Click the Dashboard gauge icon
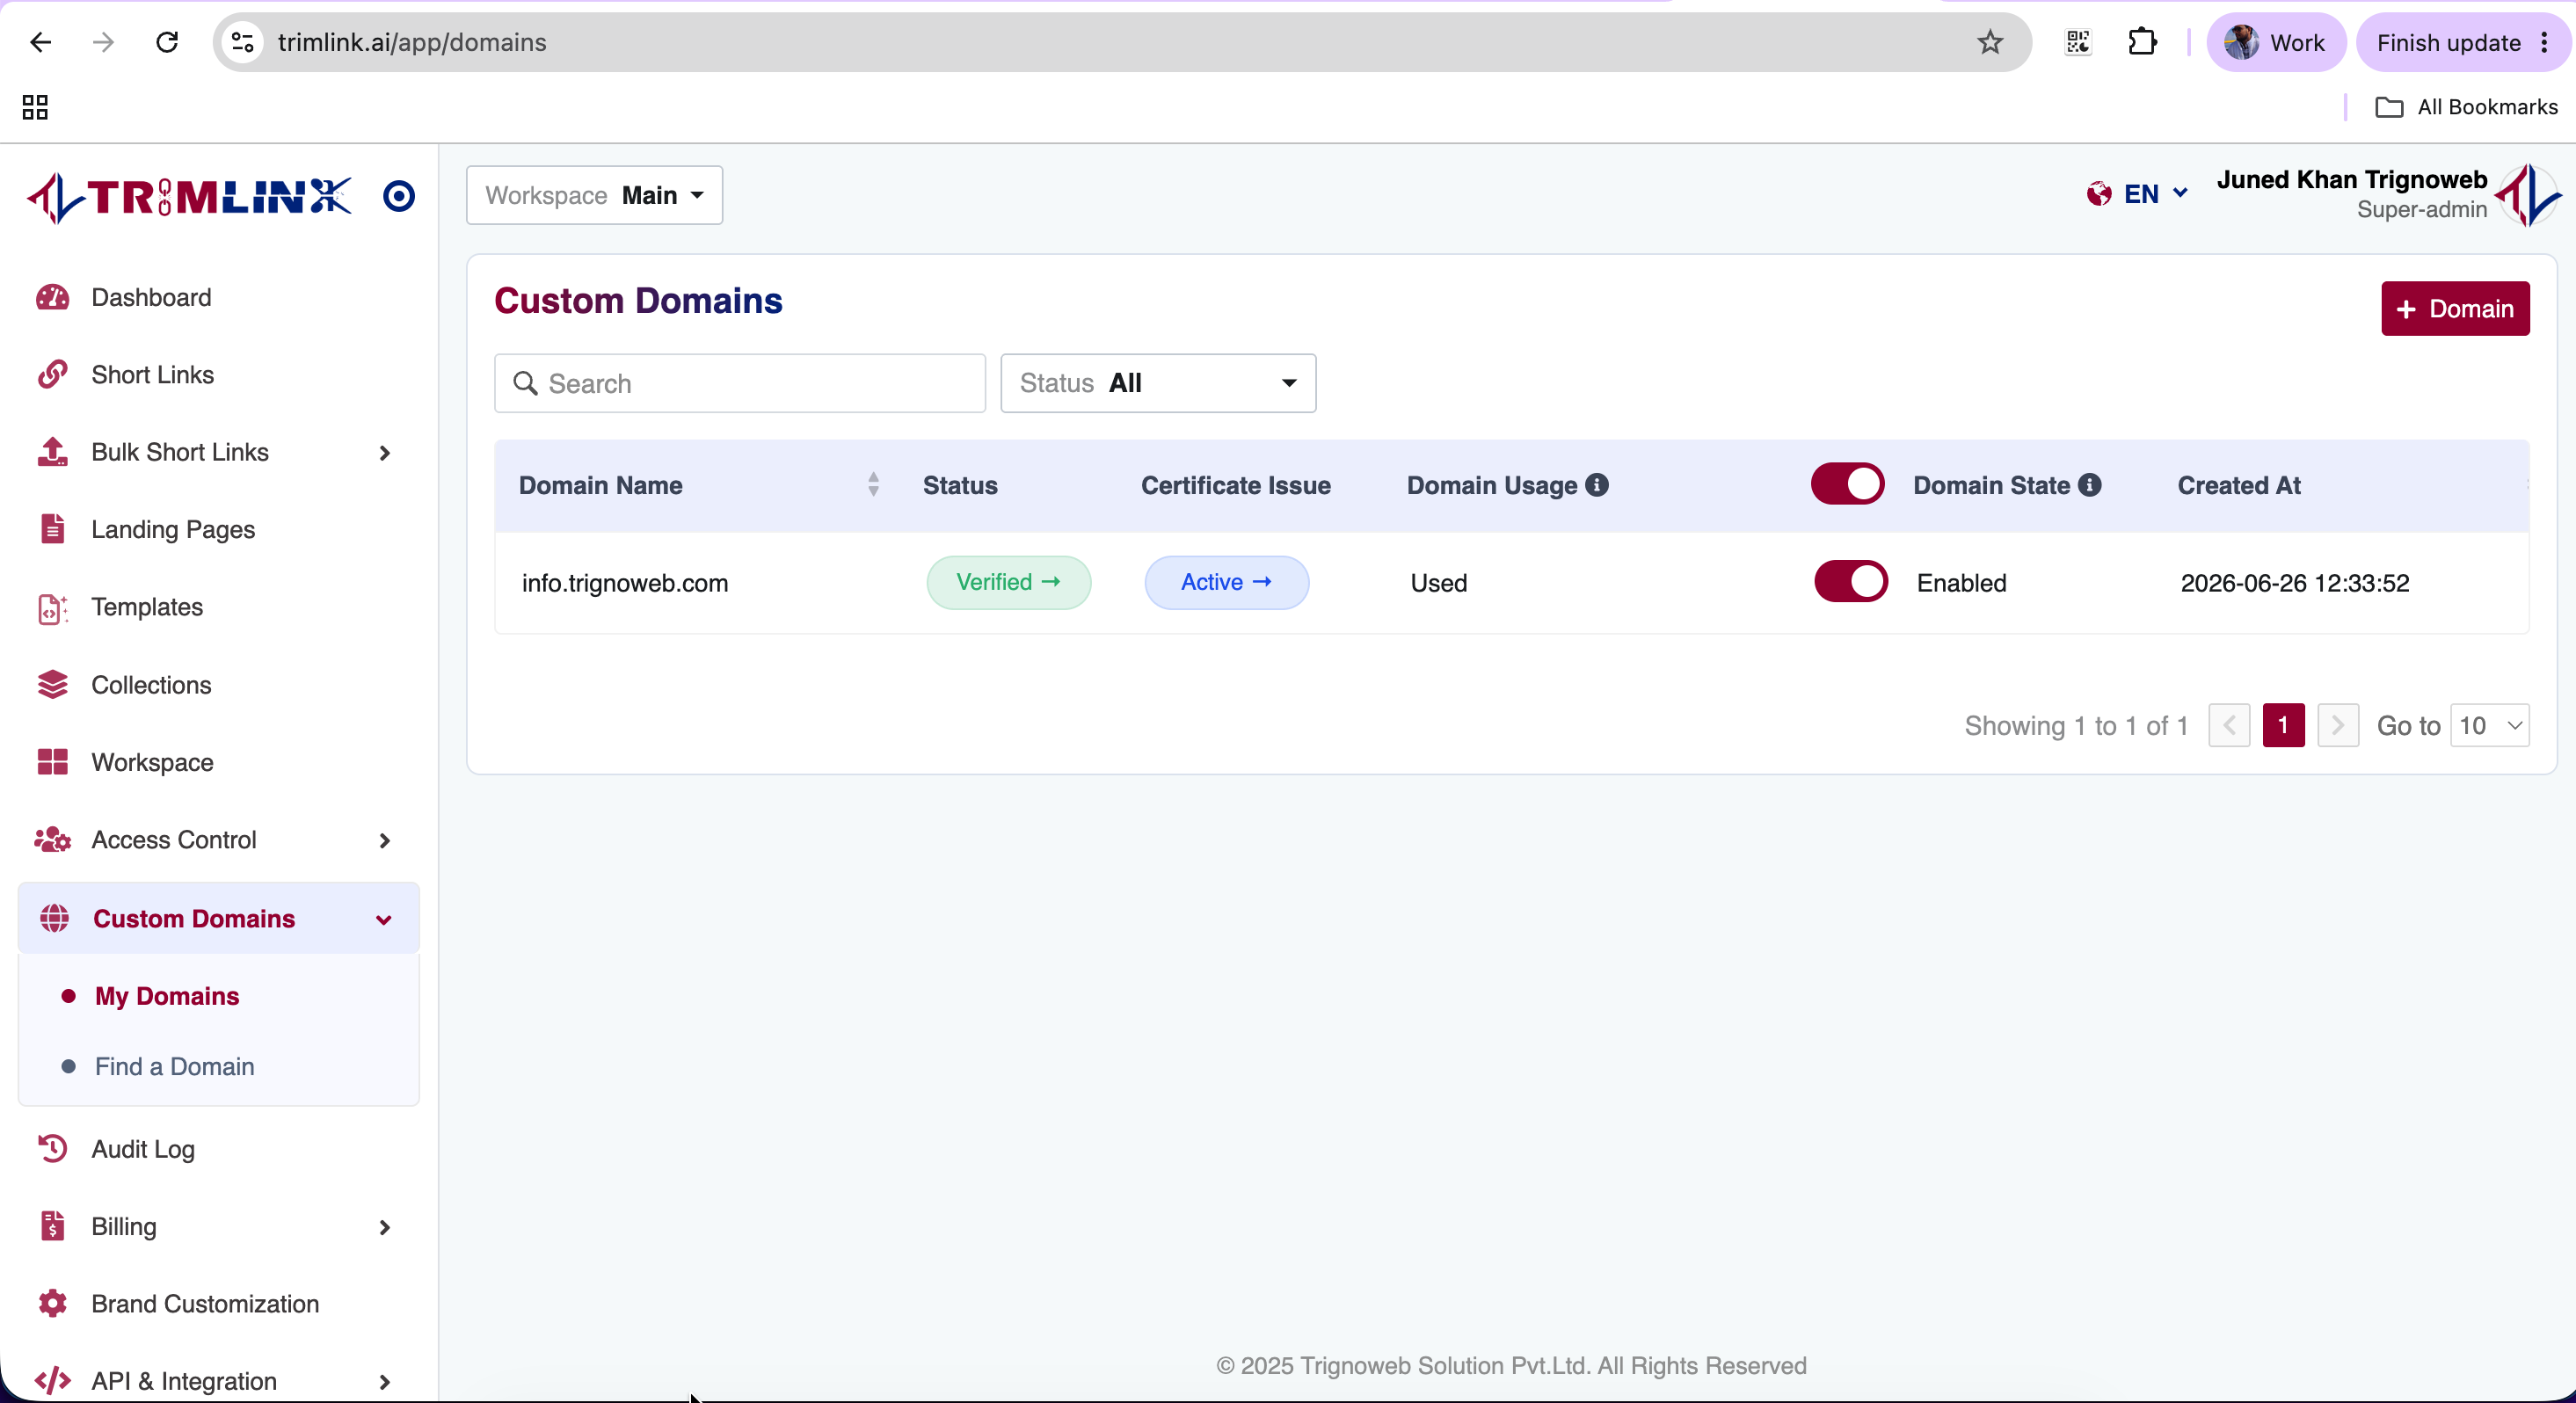Viewport: 2576px width, 1403px height. click(x=52, y=297)
